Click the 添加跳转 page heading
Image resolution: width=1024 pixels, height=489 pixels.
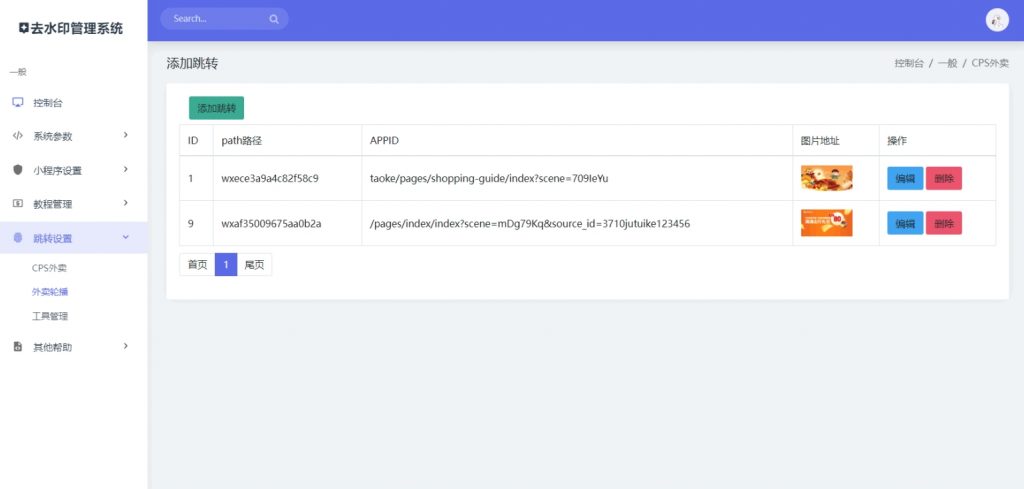pos(192,63)
